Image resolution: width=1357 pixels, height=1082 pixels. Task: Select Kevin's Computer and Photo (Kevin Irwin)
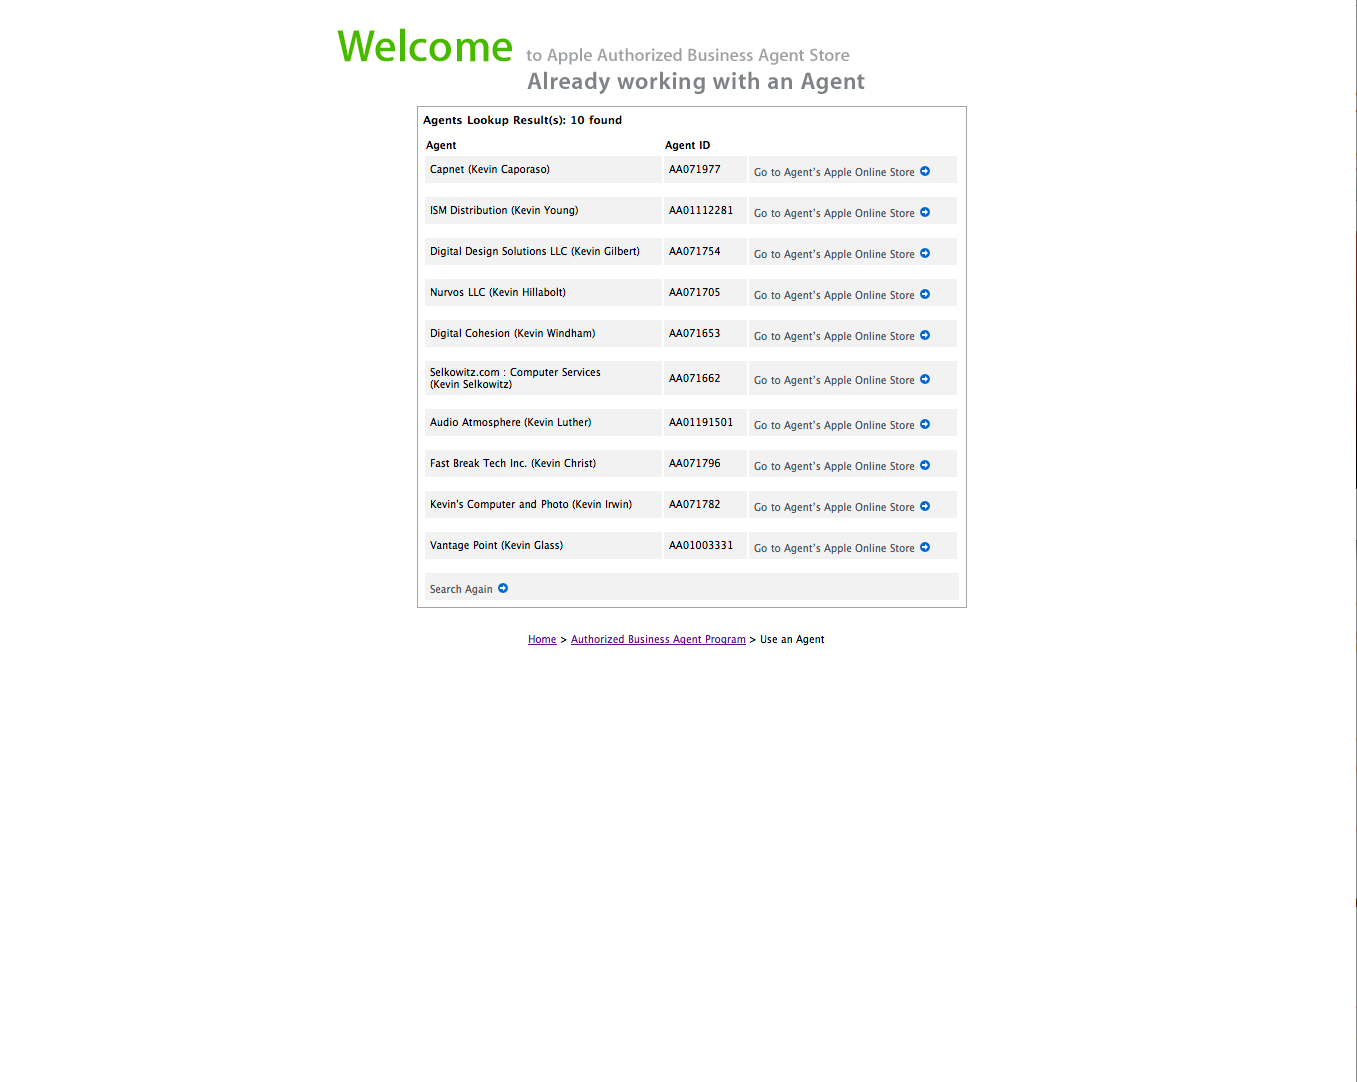click(x=531, y=504)
